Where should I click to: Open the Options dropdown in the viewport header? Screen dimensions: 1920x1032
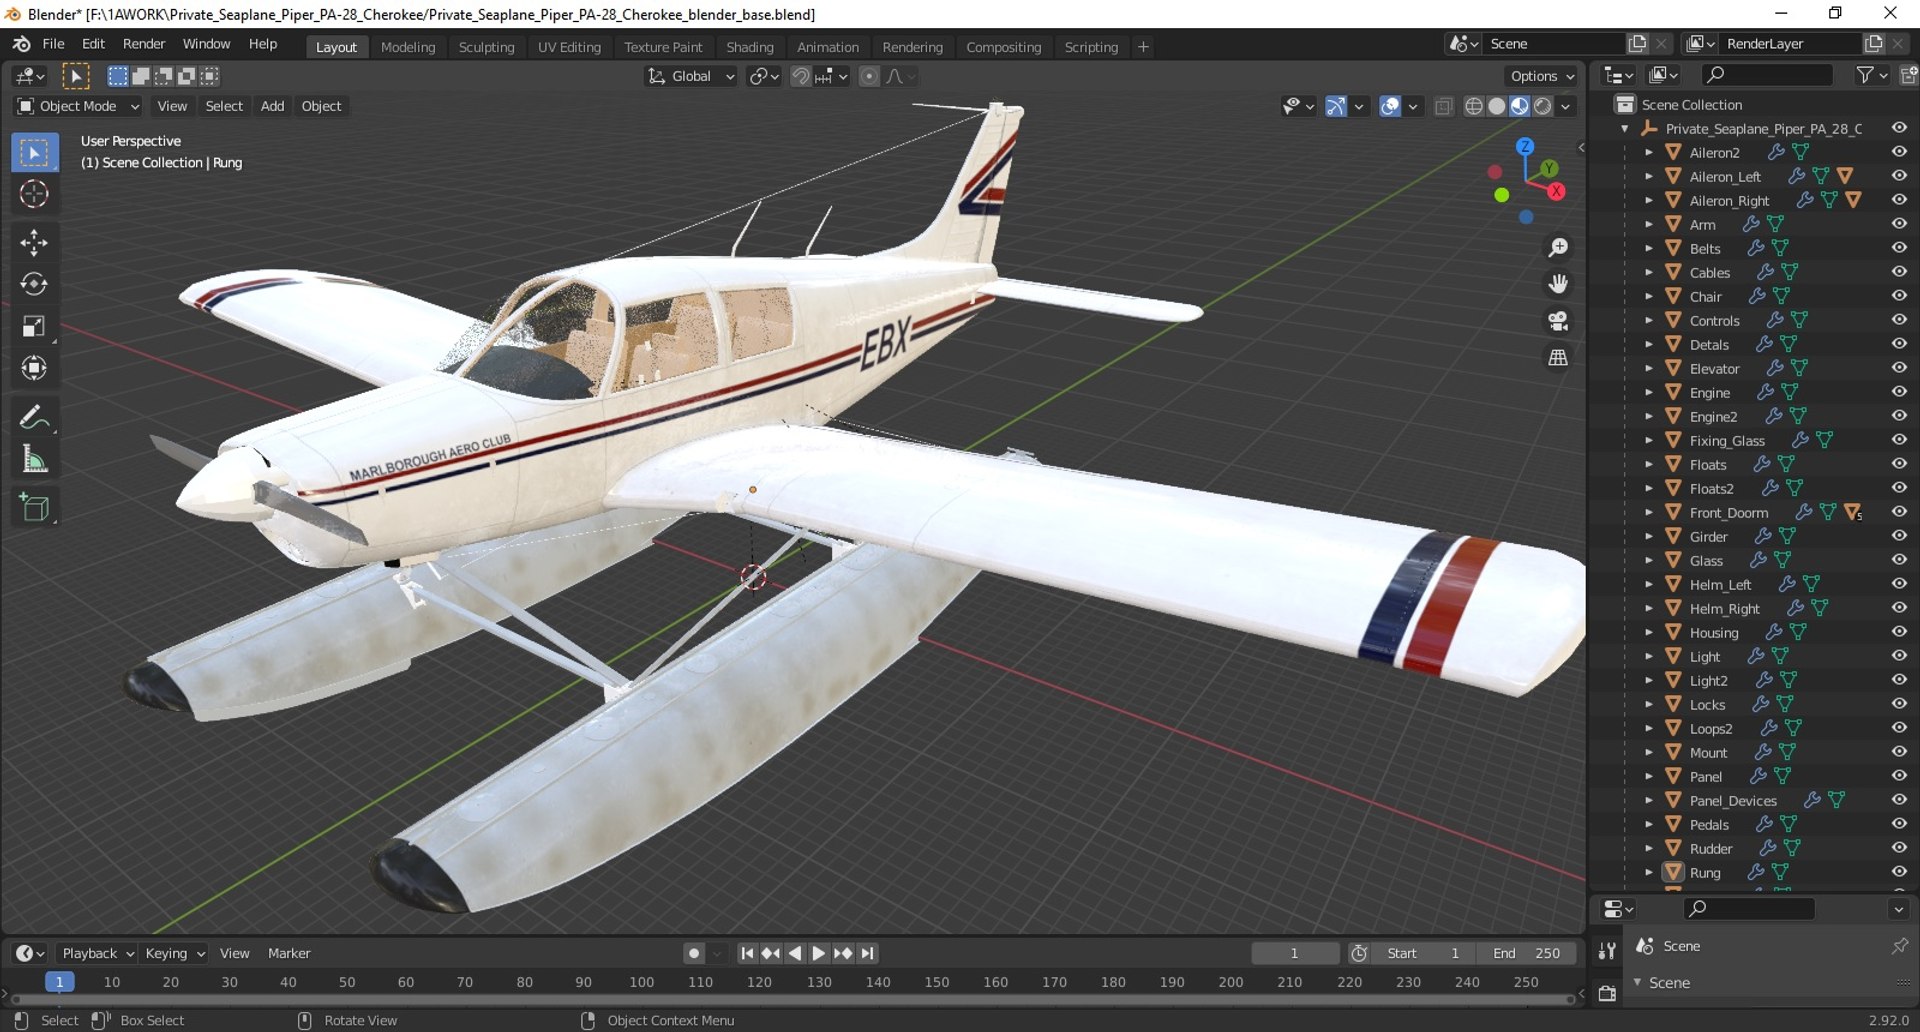(x=1541, y=76)
